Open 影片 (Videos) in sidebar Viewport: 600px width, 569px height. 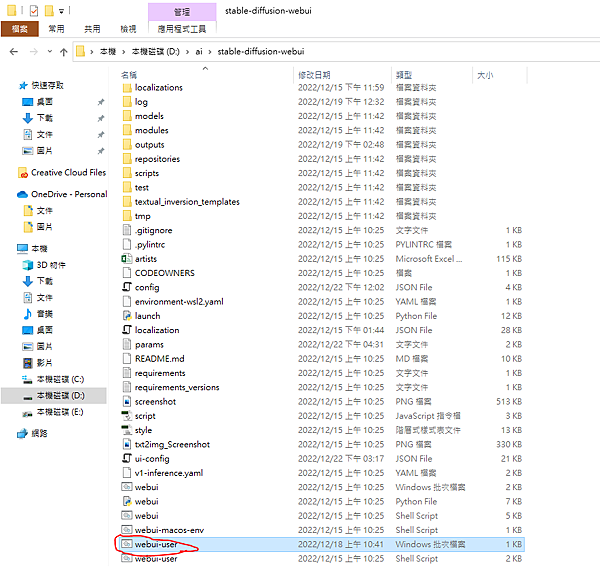click(44, 363)
